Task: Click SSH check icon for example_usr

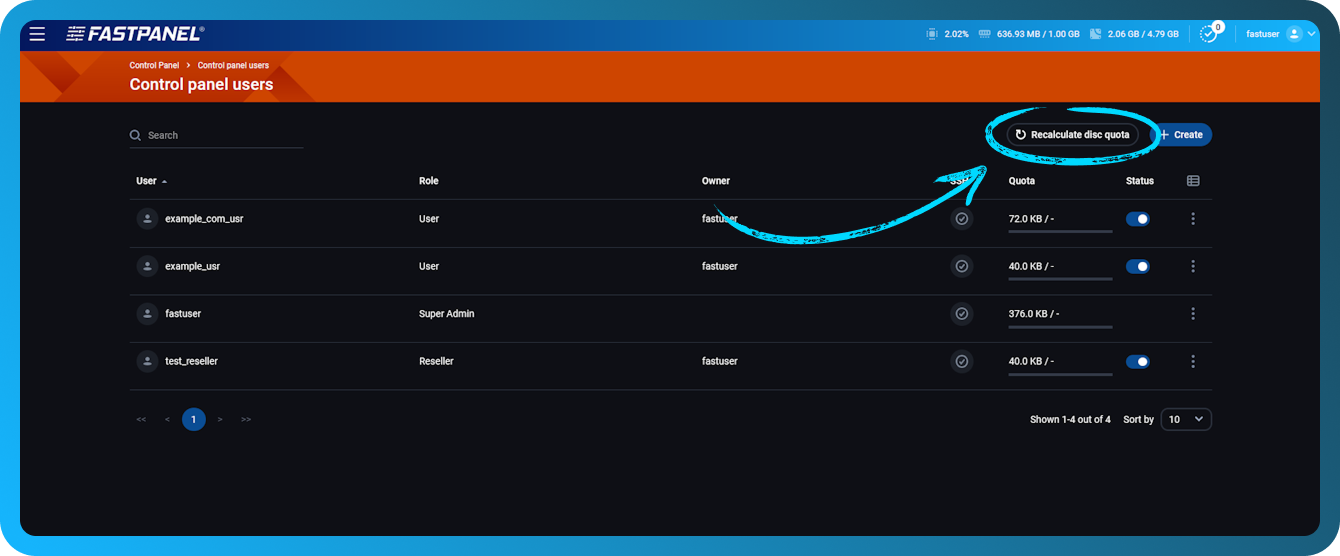Action: [x=961, y=267]
